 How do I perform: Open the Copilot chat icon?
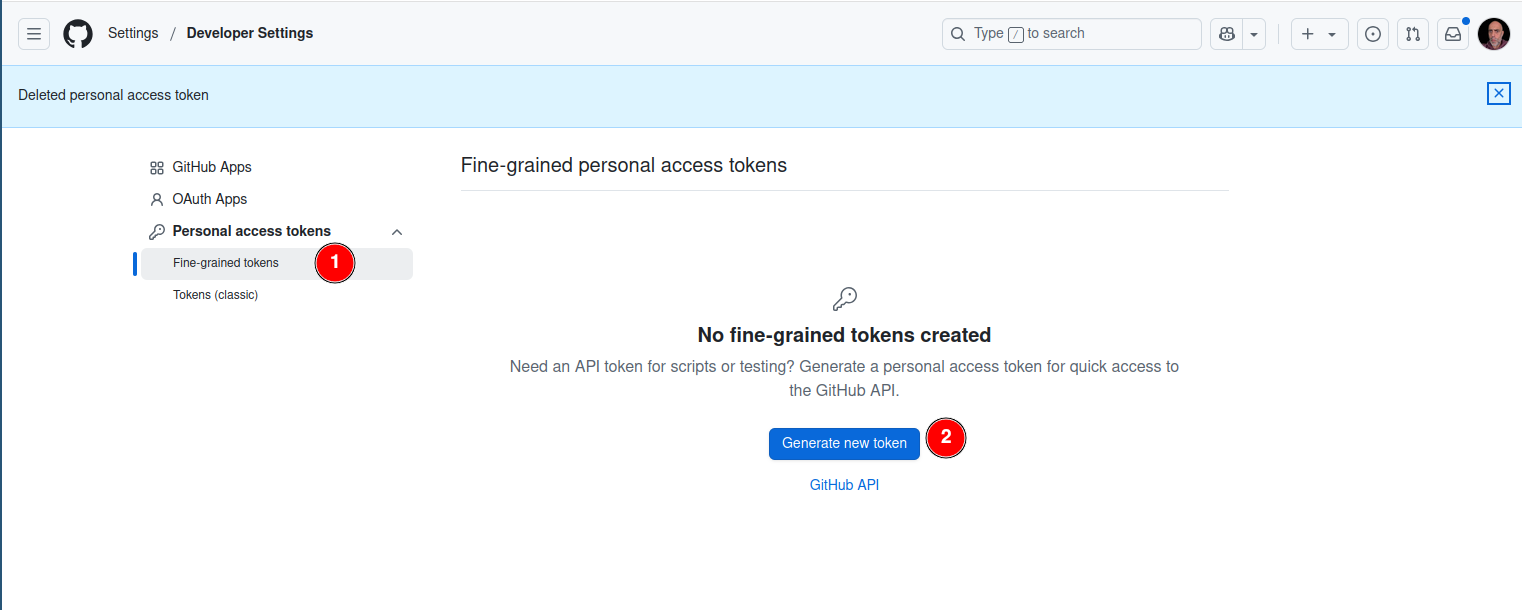point(1227,34)
